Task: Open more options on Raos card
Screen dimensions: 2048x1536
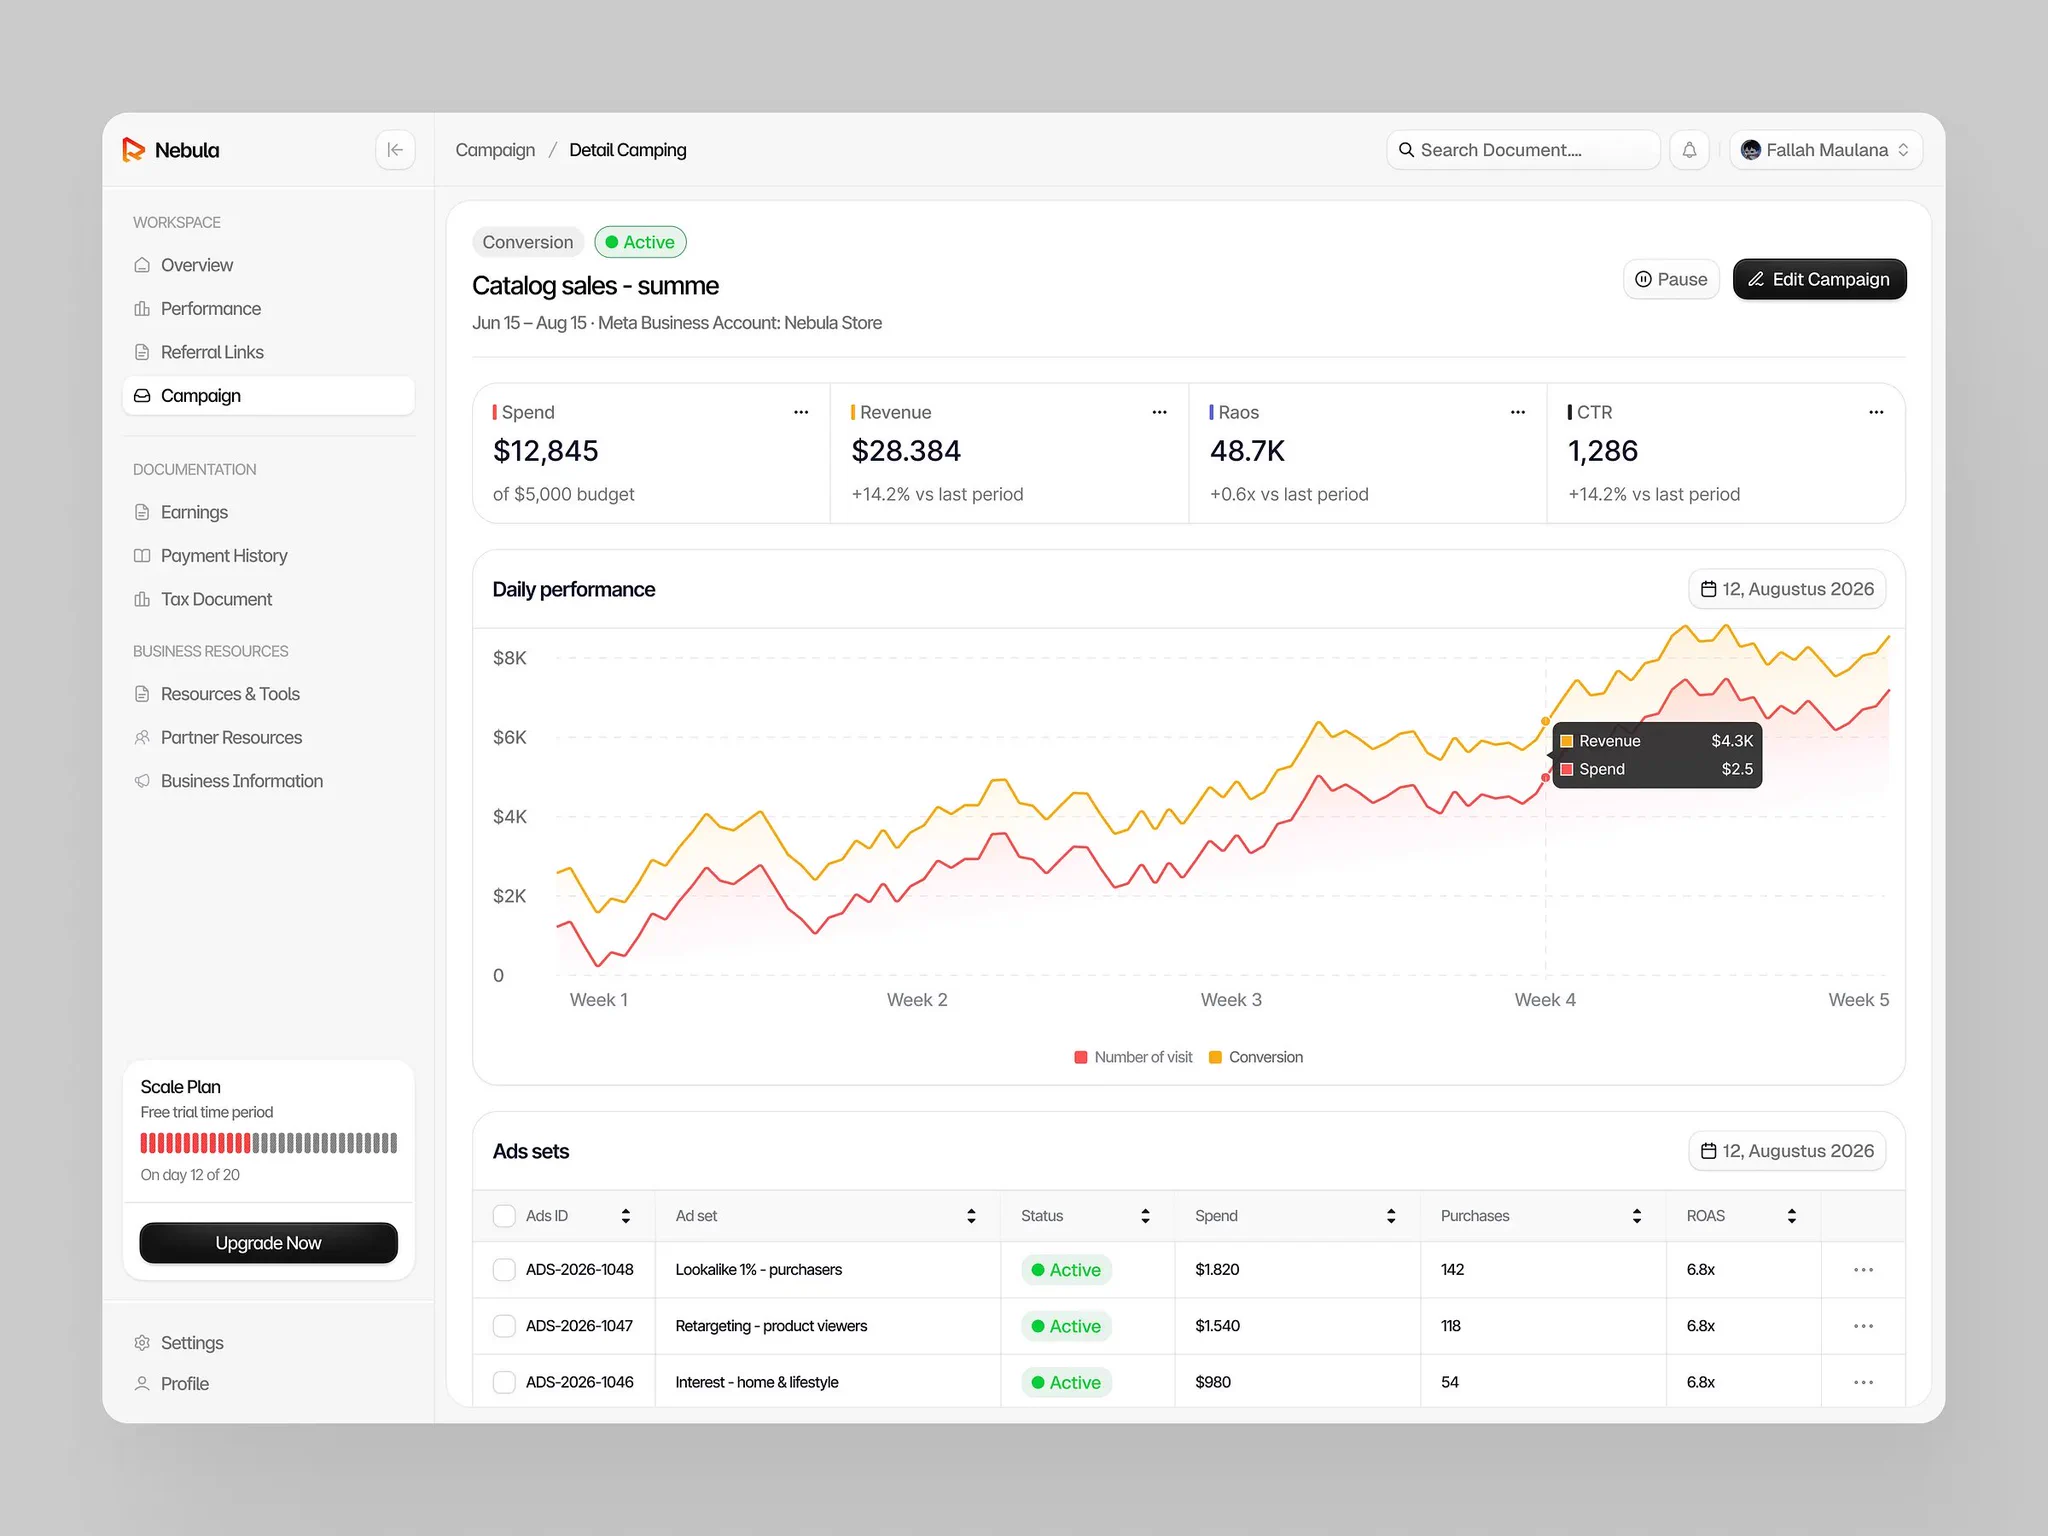Action: (x=1518, y=412)
